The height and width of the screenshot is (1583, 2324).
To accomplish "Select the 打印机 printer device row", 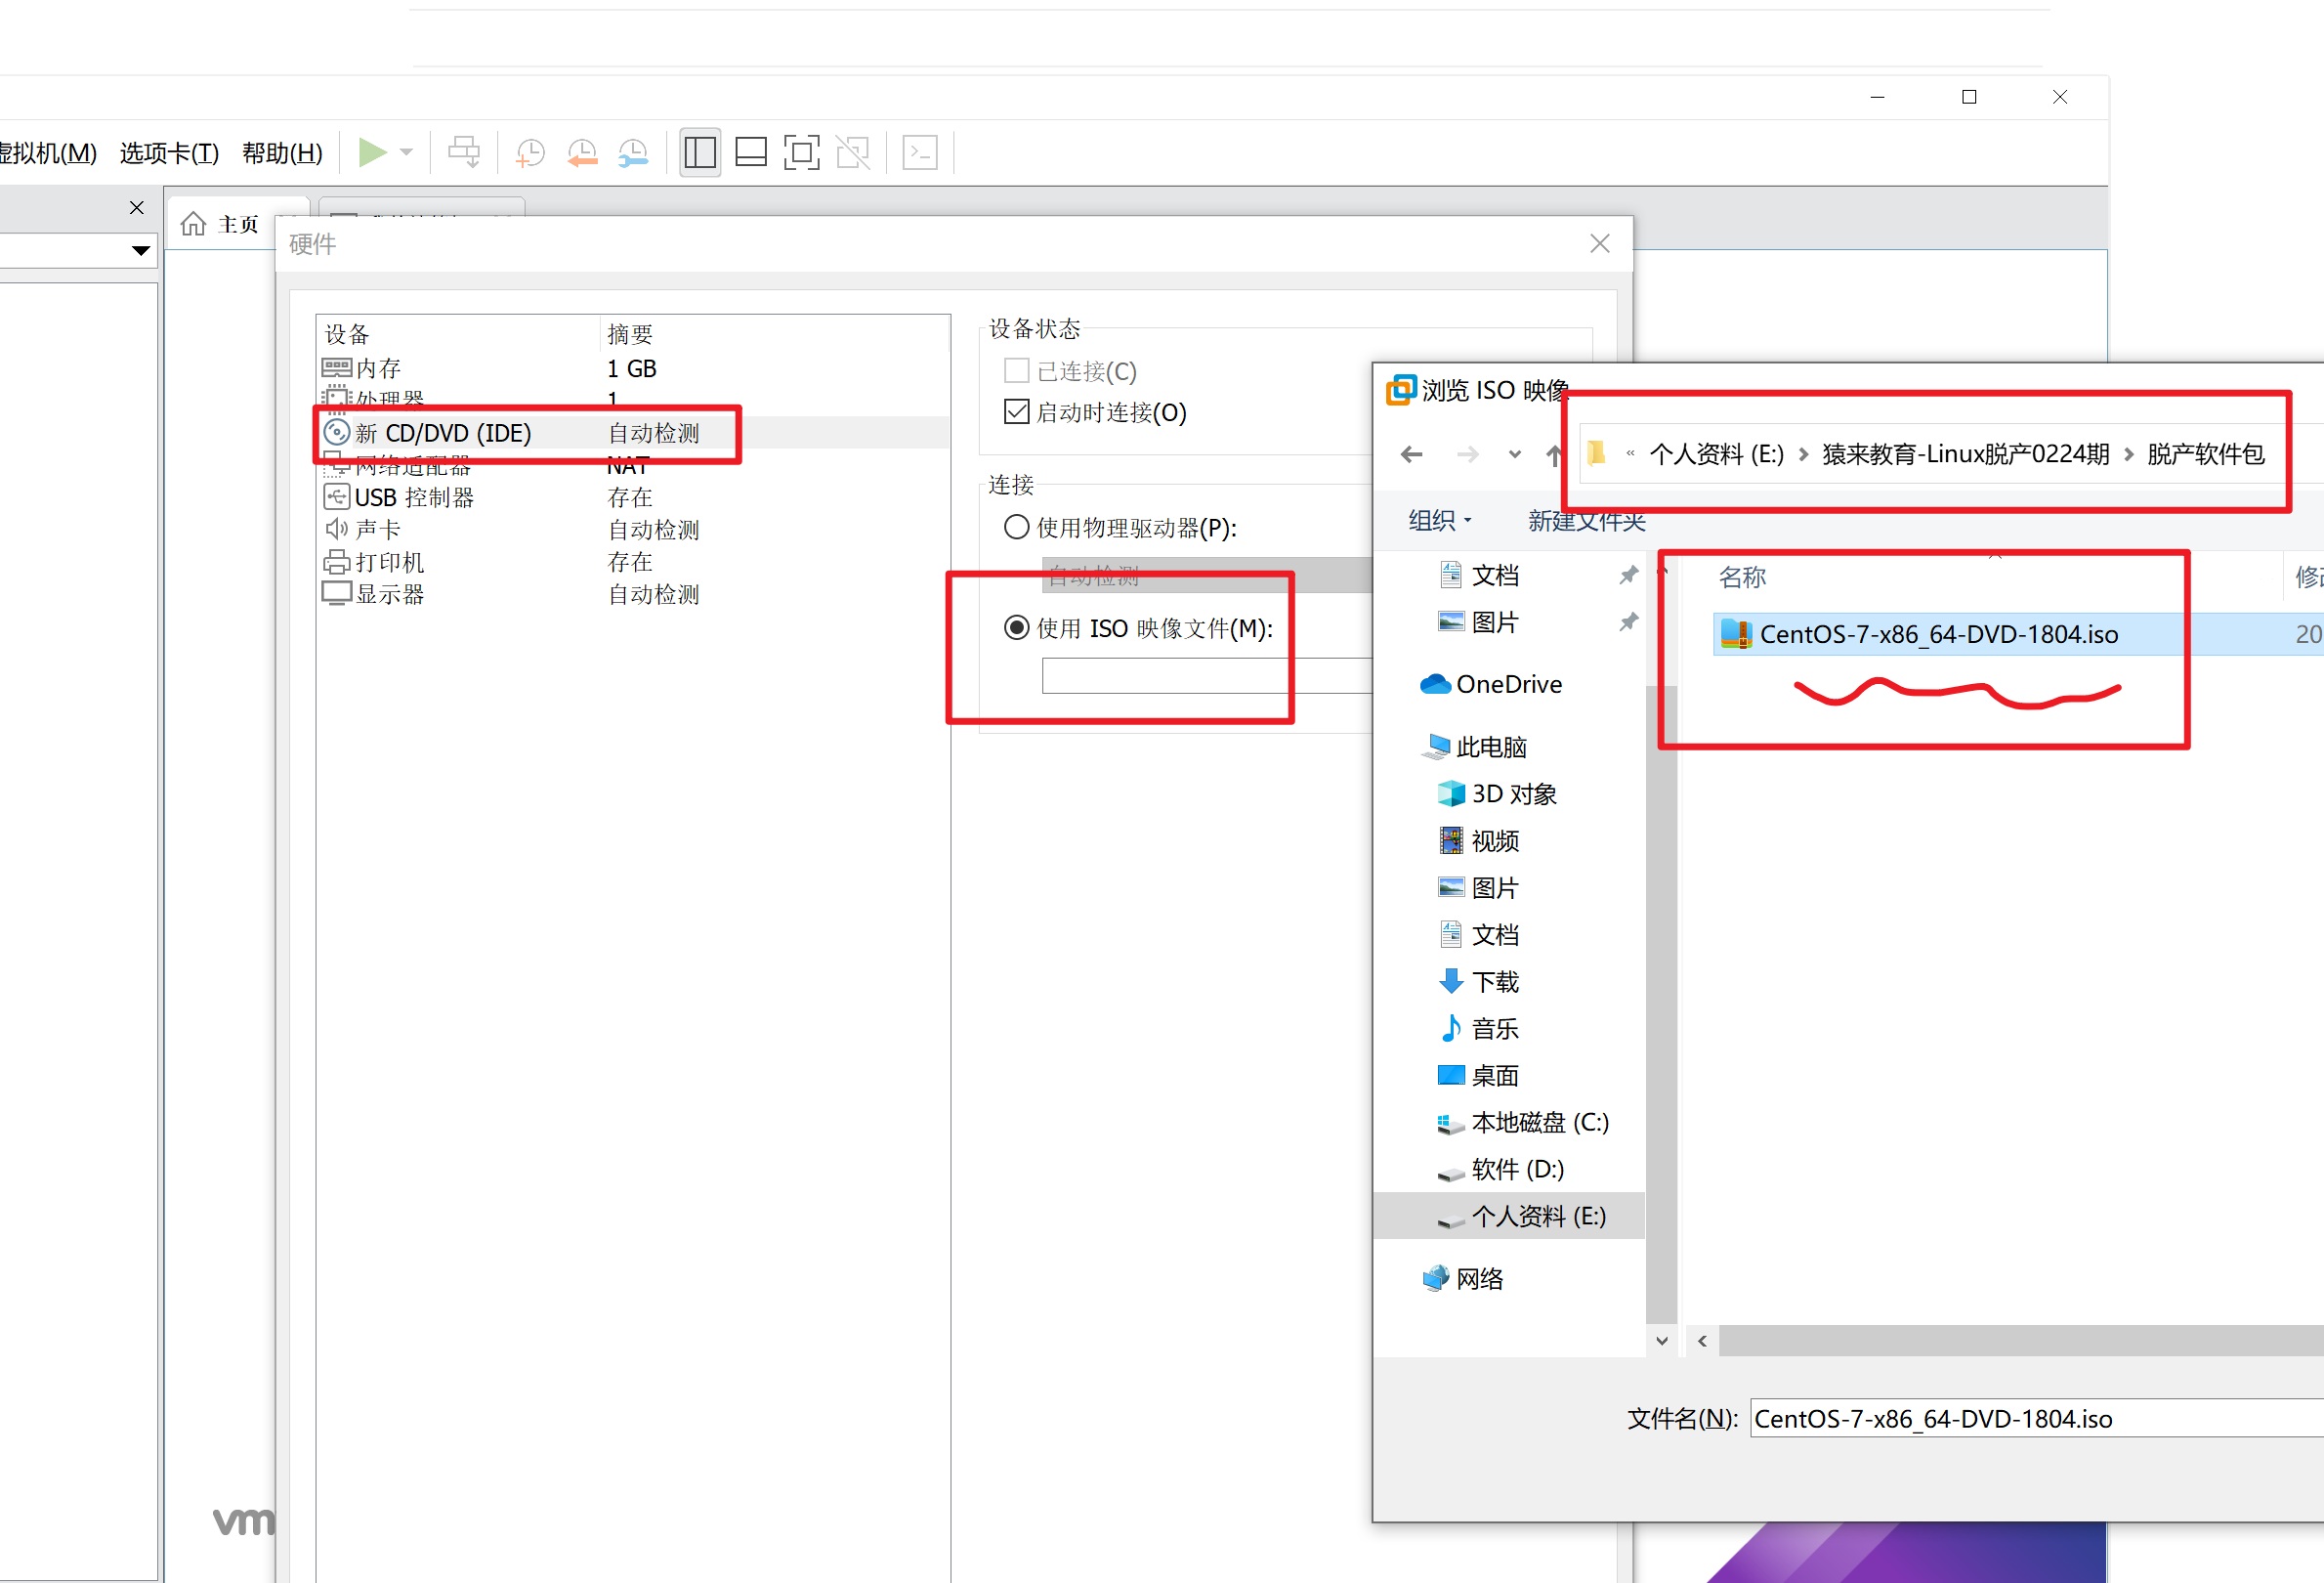I will (633, 562).
